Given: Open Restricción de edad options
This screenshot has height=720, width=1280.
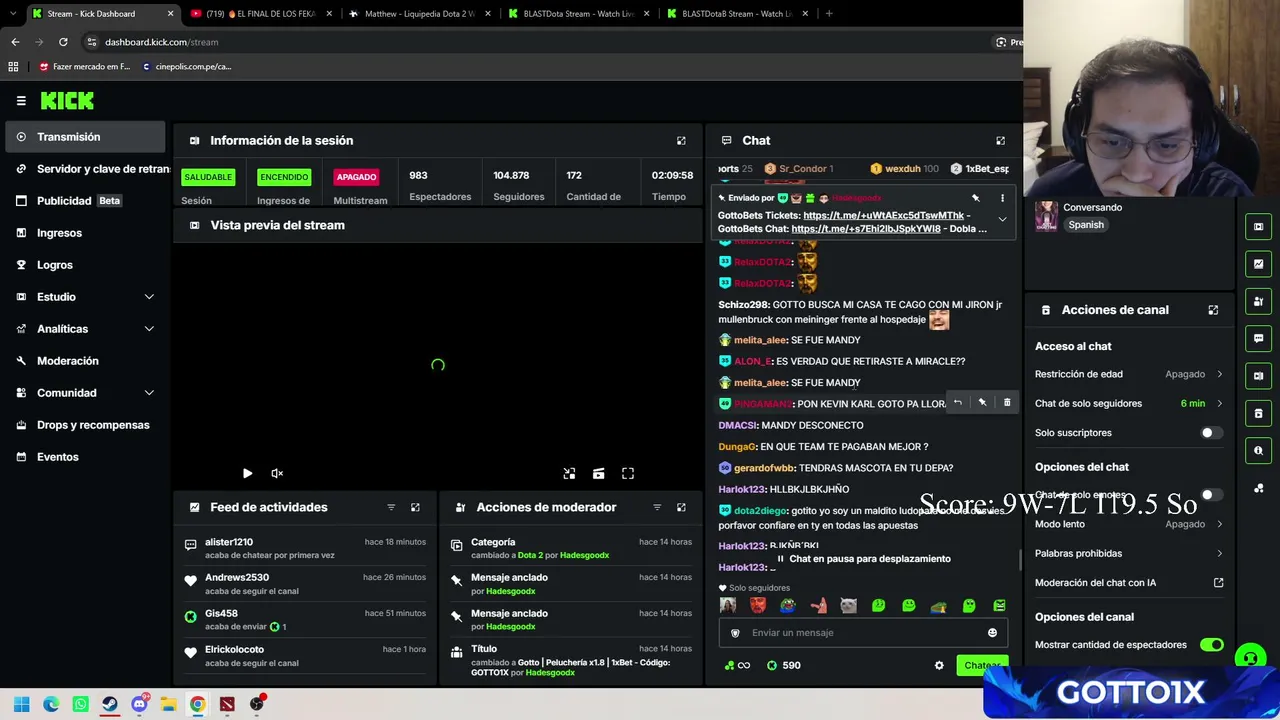Looking at the screenshot, I should pos(1129,374).
